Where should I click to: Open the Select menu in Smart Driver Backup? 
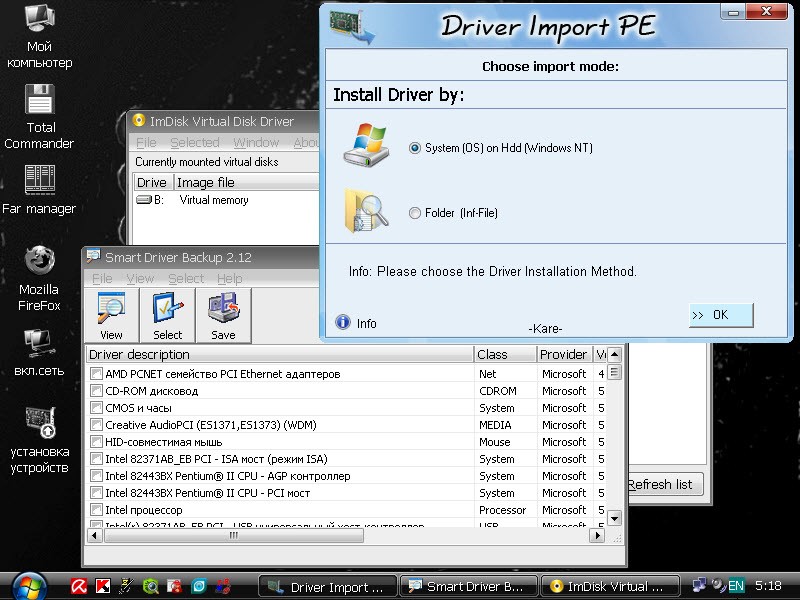pos(186,279)
